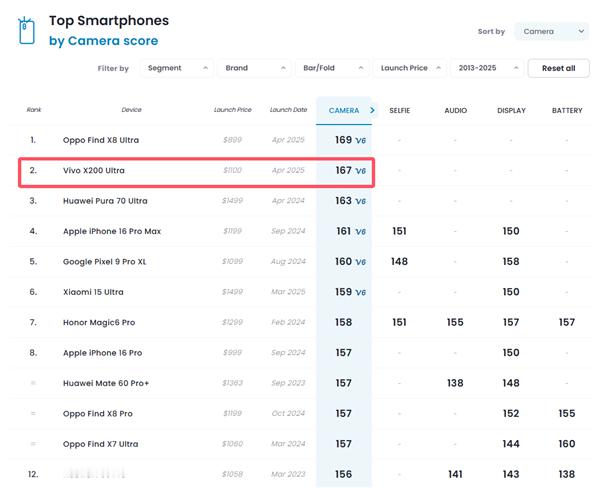
Task: Click camera score 167 for Vivo X200 Ultra
Action: click(343, 170)
